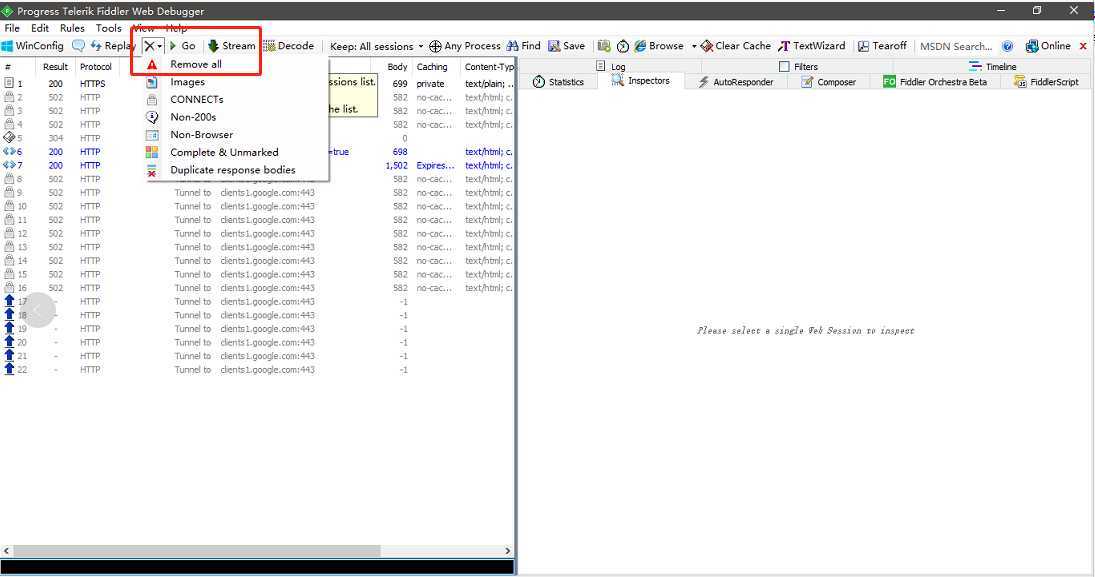The width and height of the screenshot is (1095, 577).
Task: Open the Inspectors tab
Action: [640, 81]
